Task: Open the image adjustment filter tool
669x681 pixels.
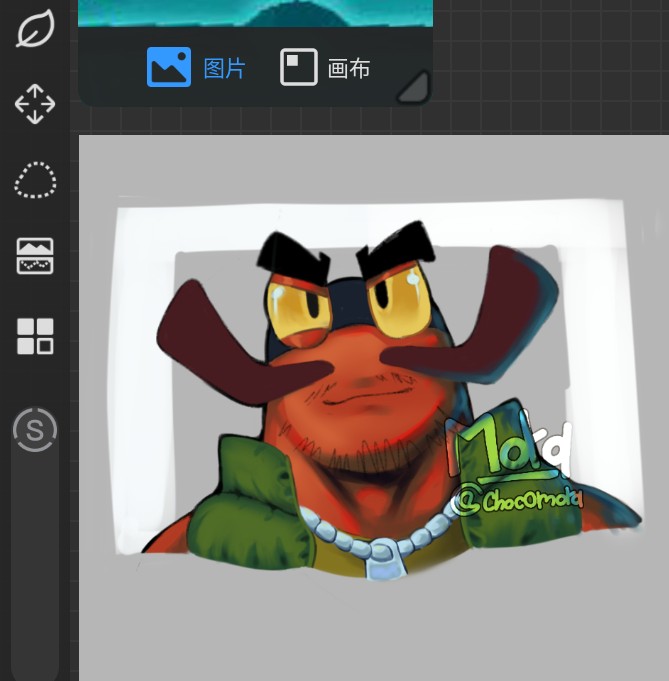Action: [x=35, y=256]
